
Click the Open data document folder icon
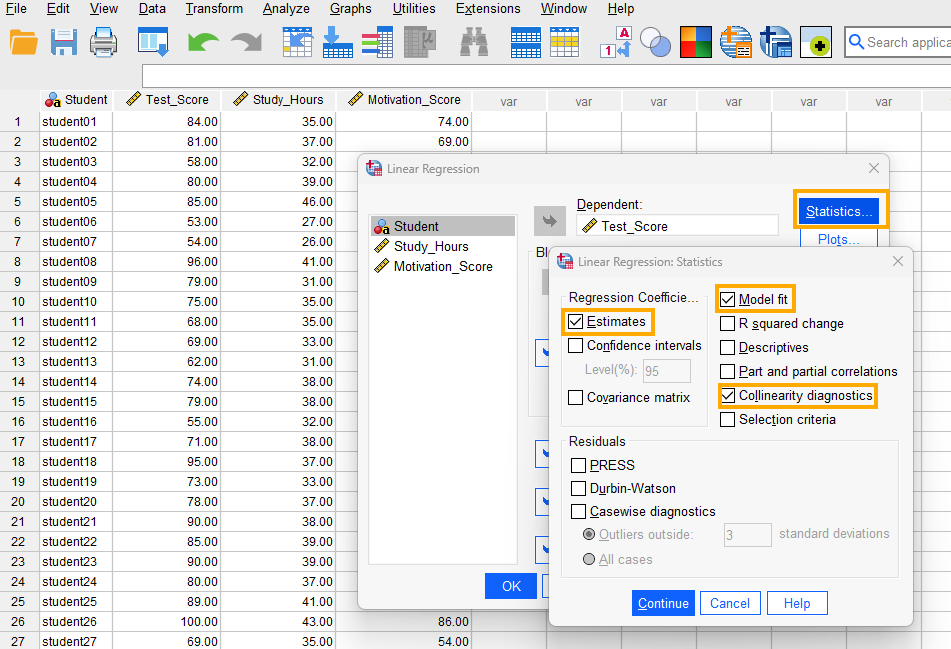23,42
